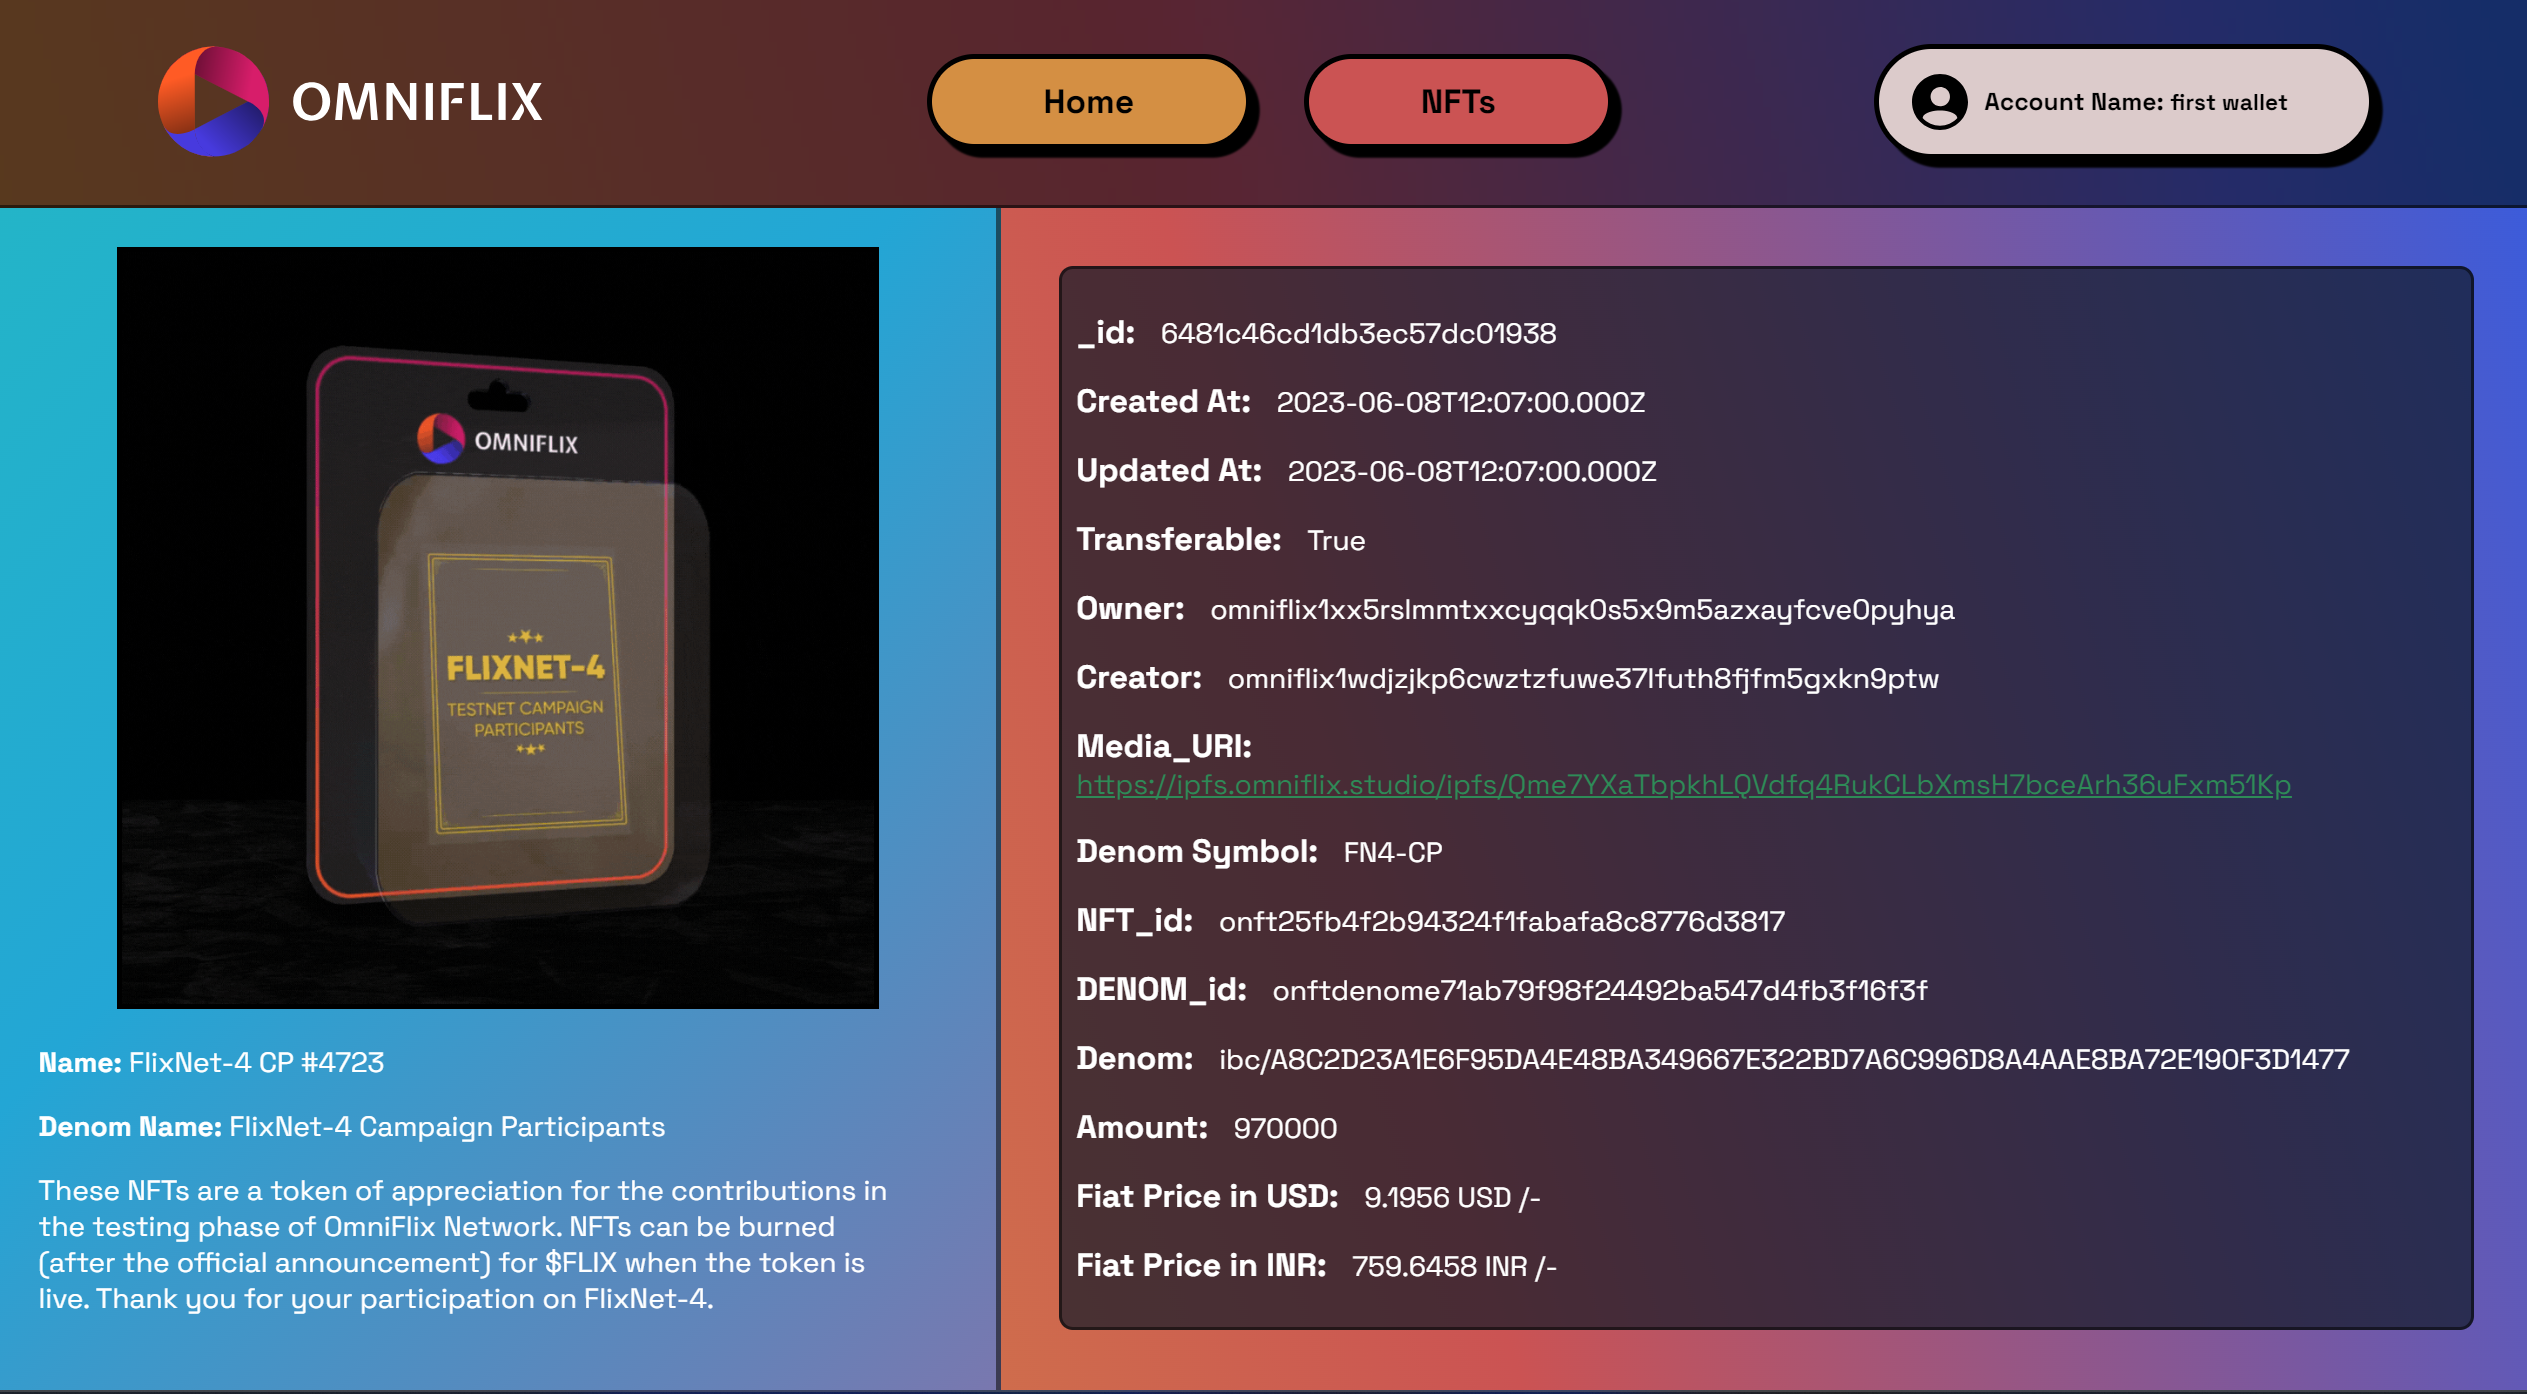Click the Owner wallet address value

[1582, 610]
